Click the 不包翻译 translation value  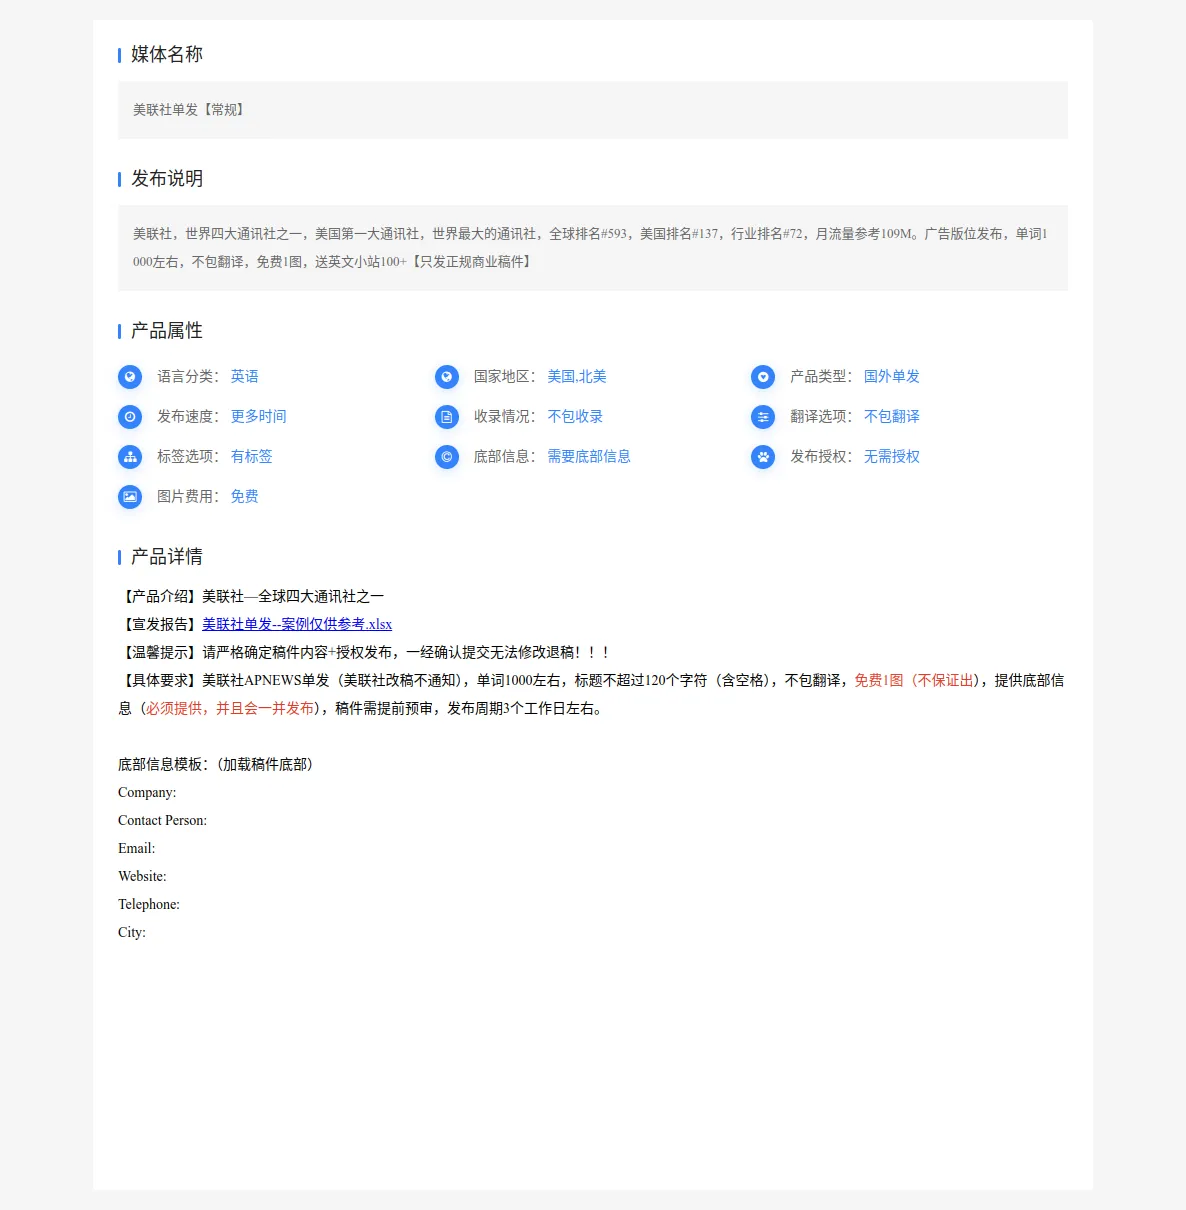tap(892, 417)
